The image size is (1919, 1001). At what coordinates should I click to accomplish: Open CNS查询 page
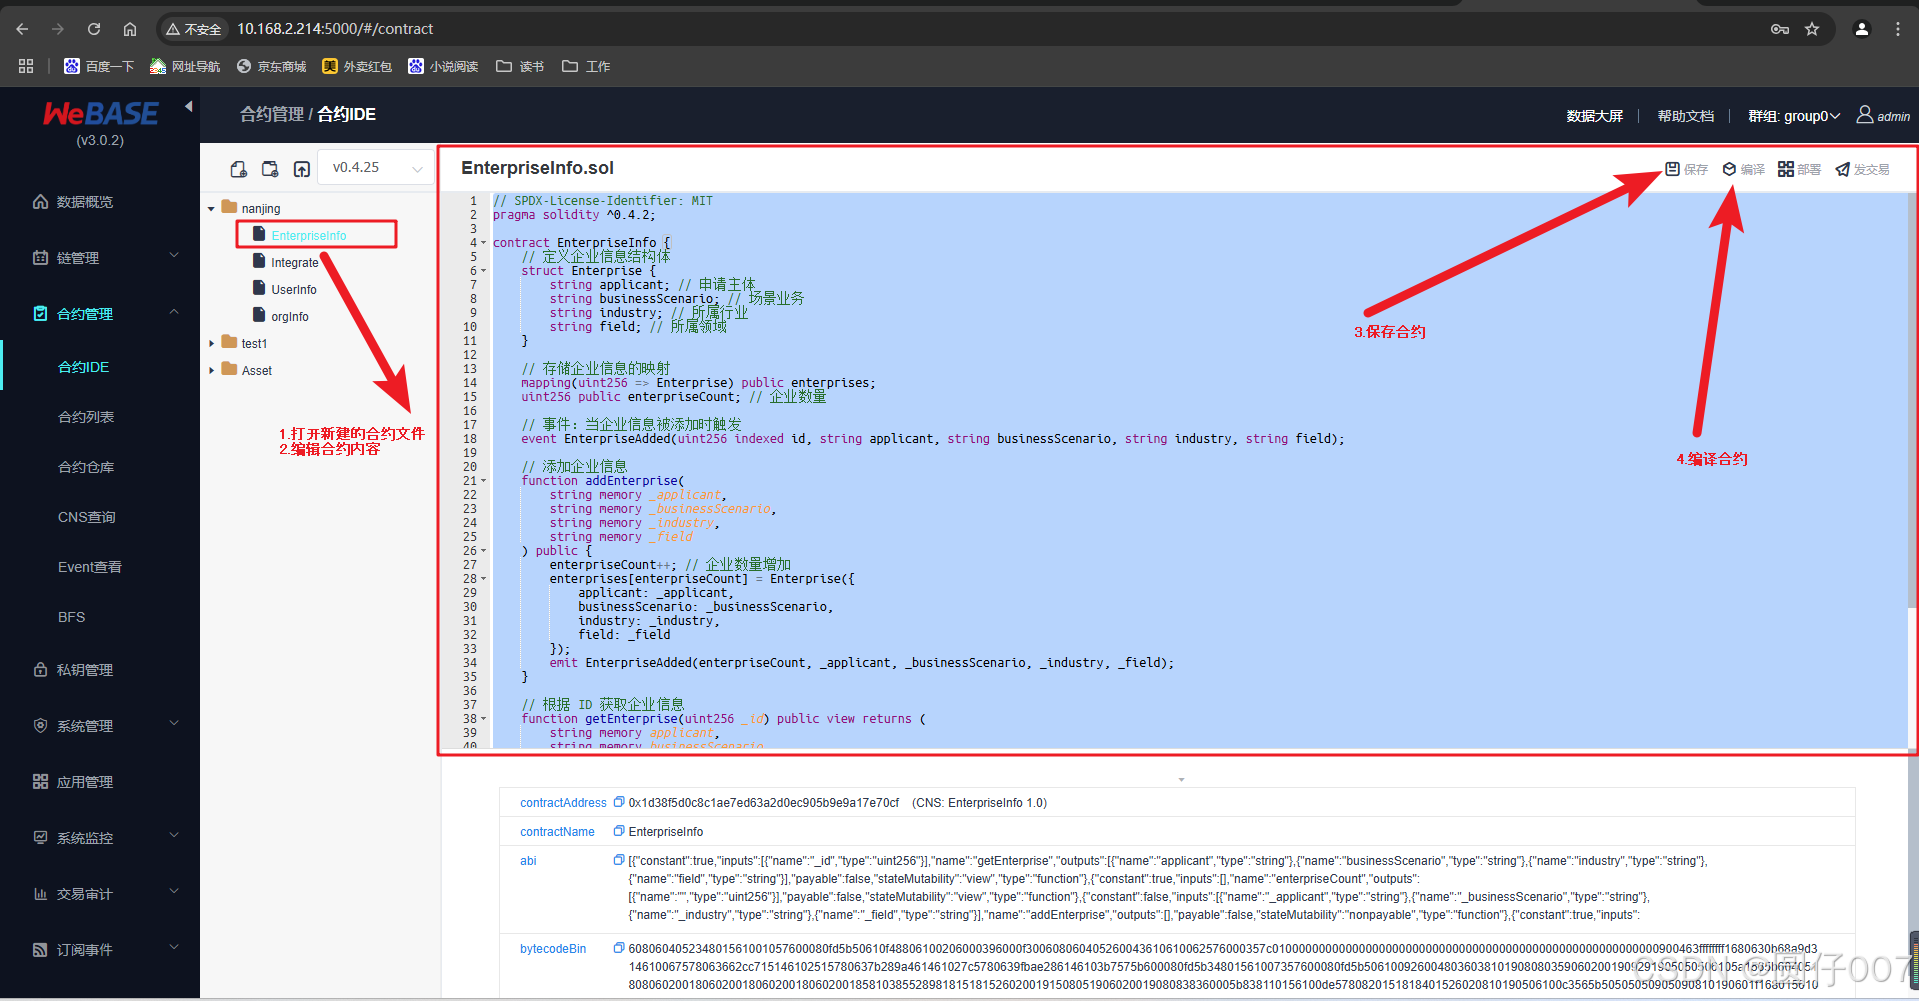[87, 517]
